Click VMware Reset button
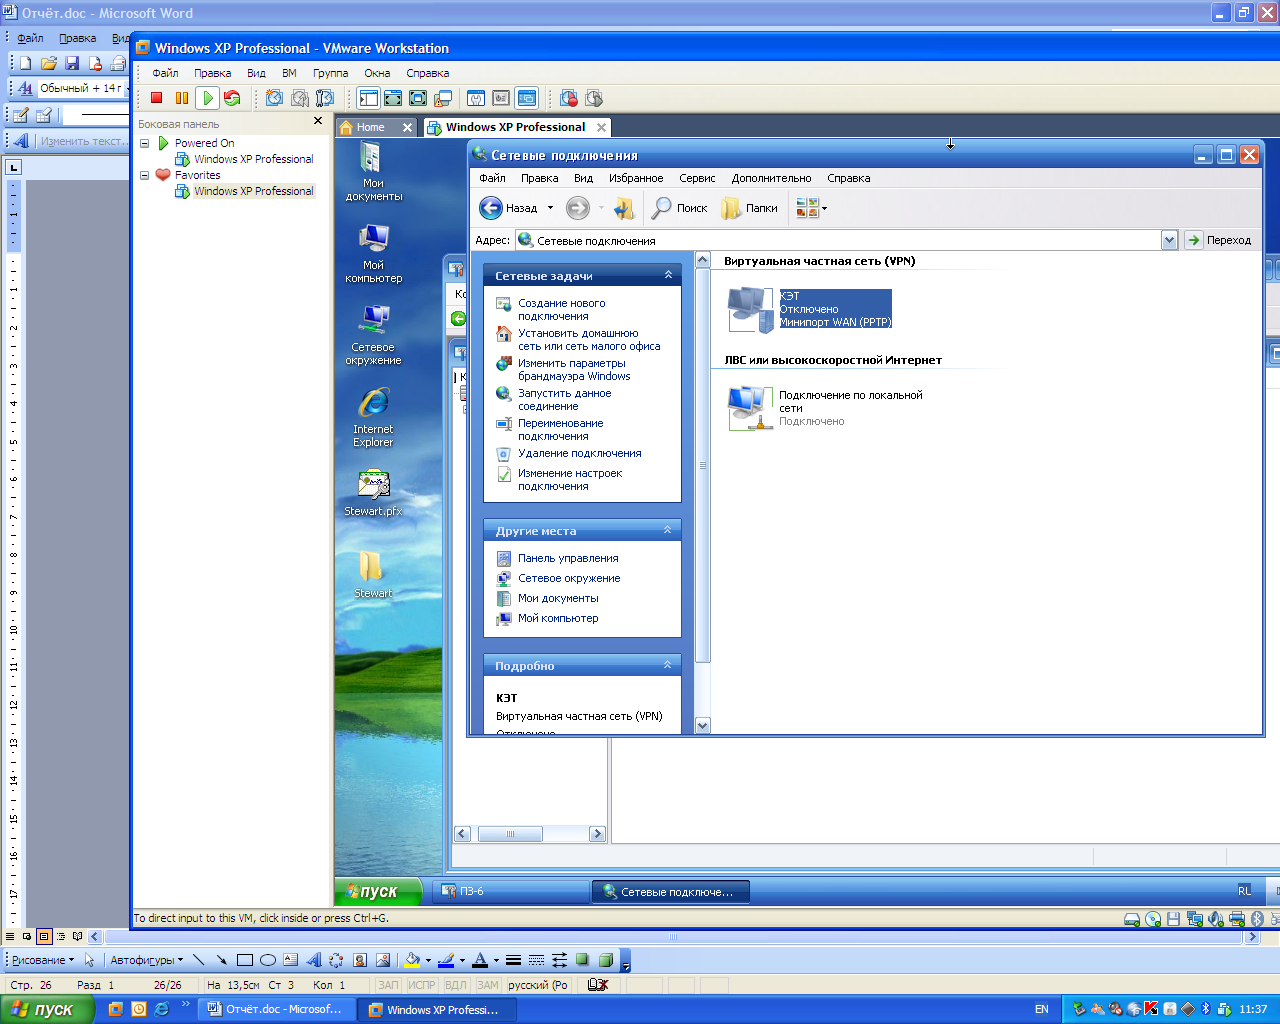 (232, 98)
